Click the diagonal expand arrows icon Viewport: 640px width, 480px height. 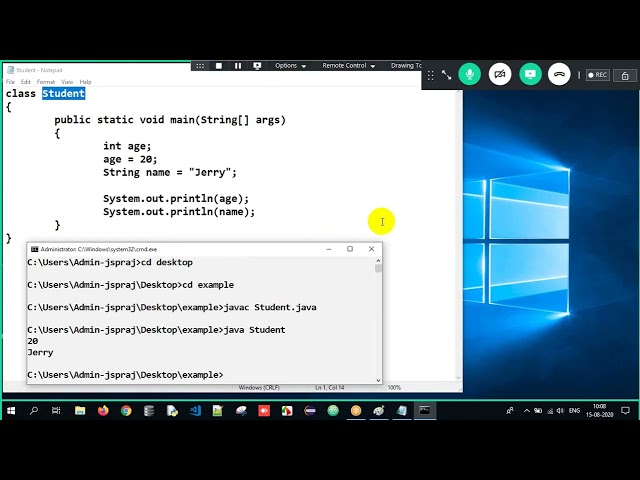point(447,75)
